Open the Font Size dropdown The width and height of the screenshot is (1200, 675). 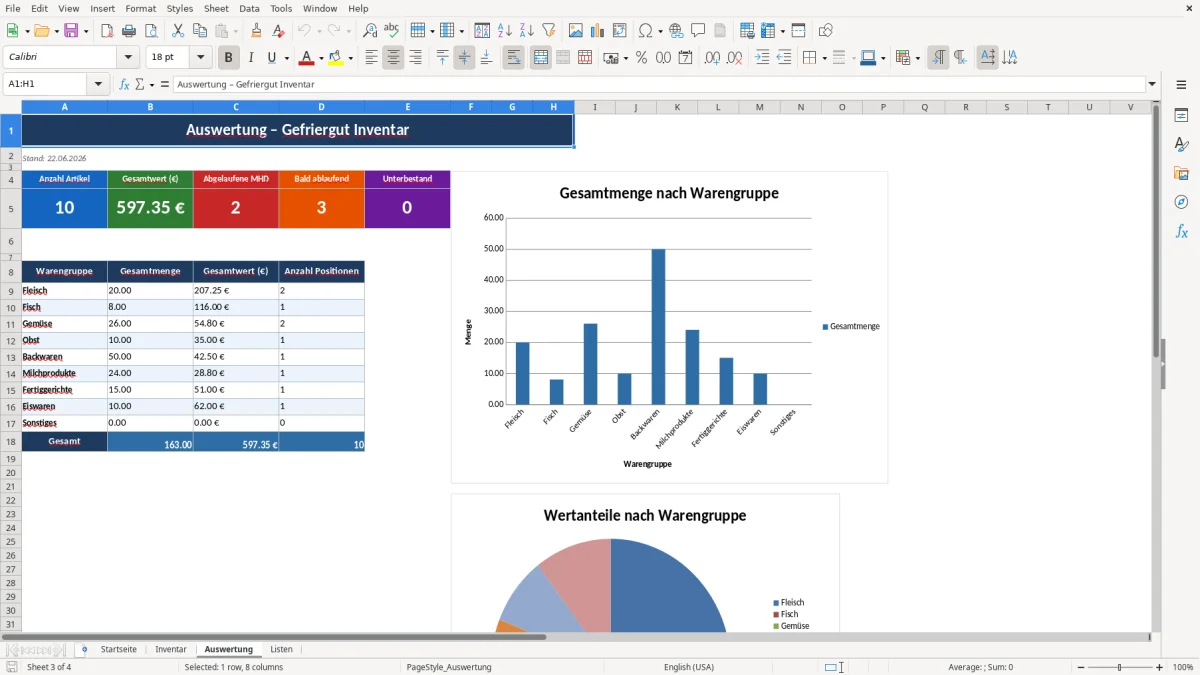tap(200, 58)
